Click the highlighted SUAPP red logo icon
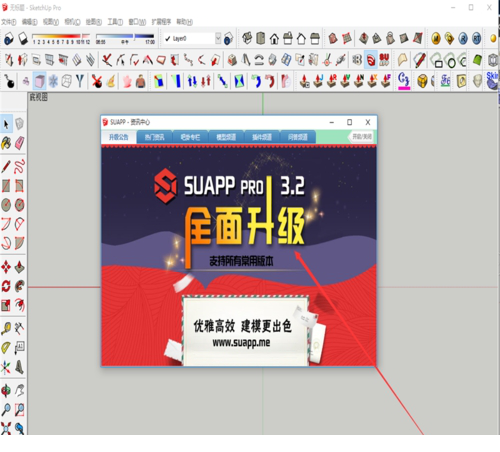The image size is (500, 452). (x=371, y=60)
